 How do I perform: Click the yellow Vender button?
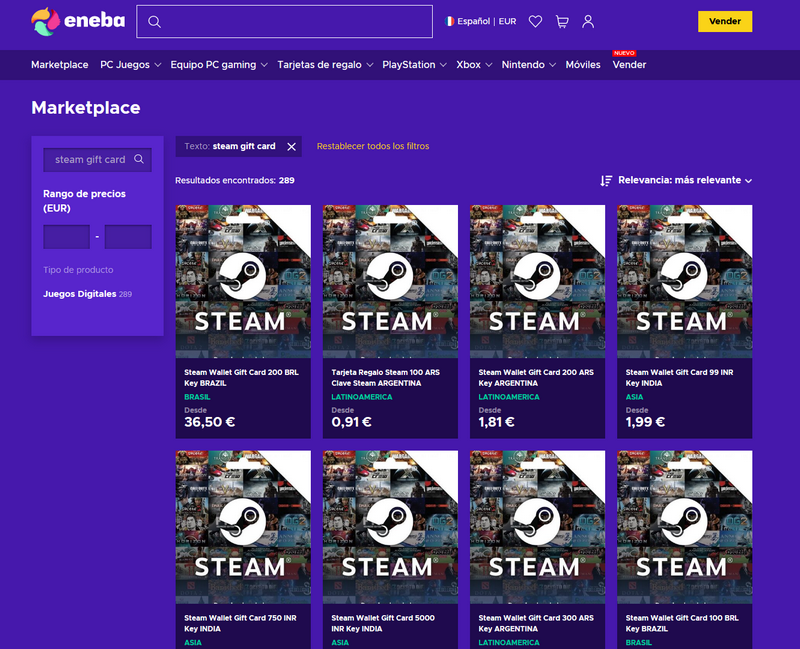click(x=724, y=21)
